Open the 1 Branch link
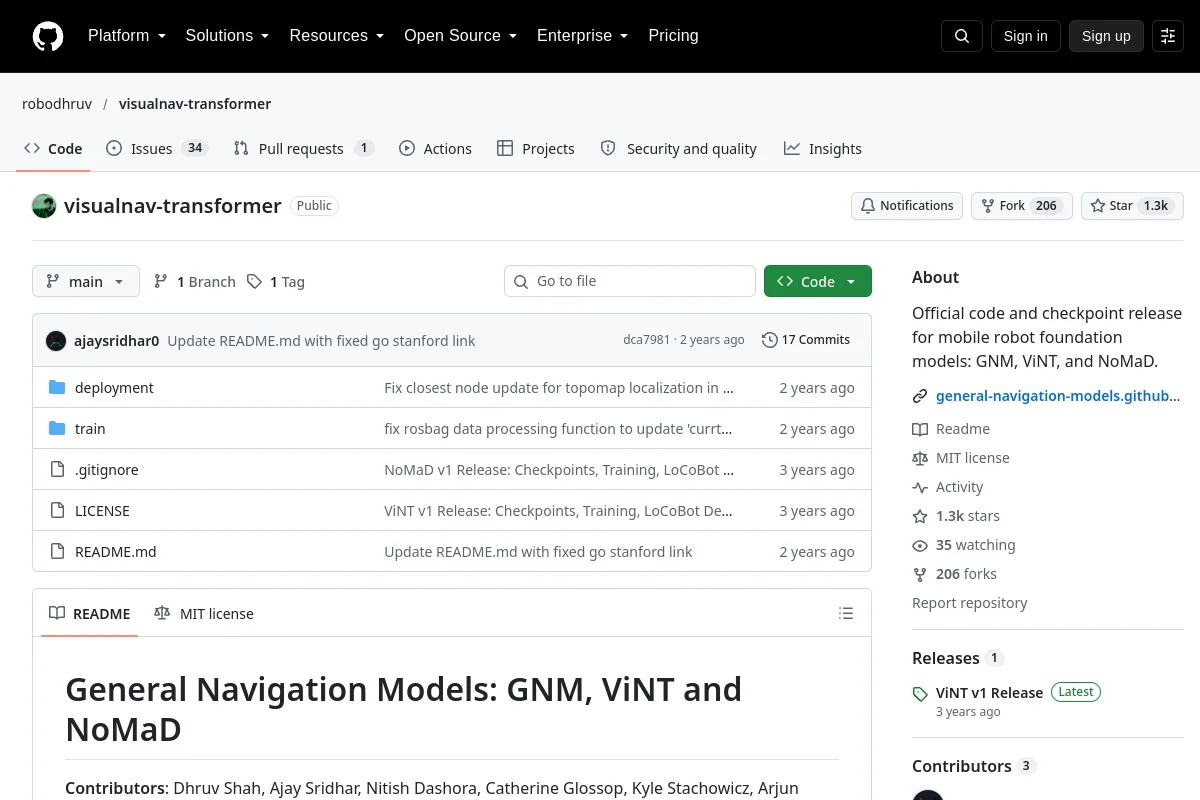 pos(195,282)
